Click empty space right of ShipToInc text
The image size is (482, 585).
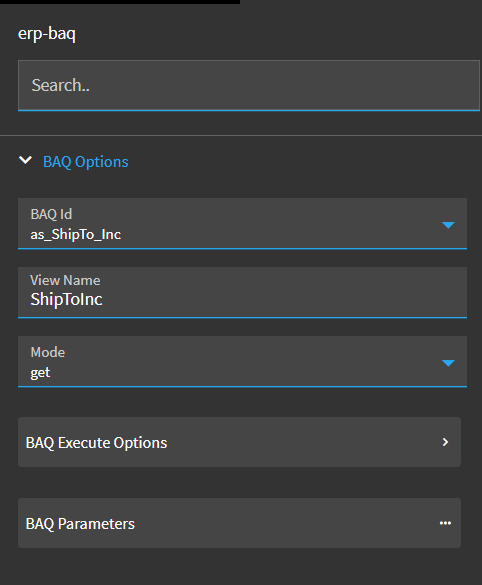(284, 299)
